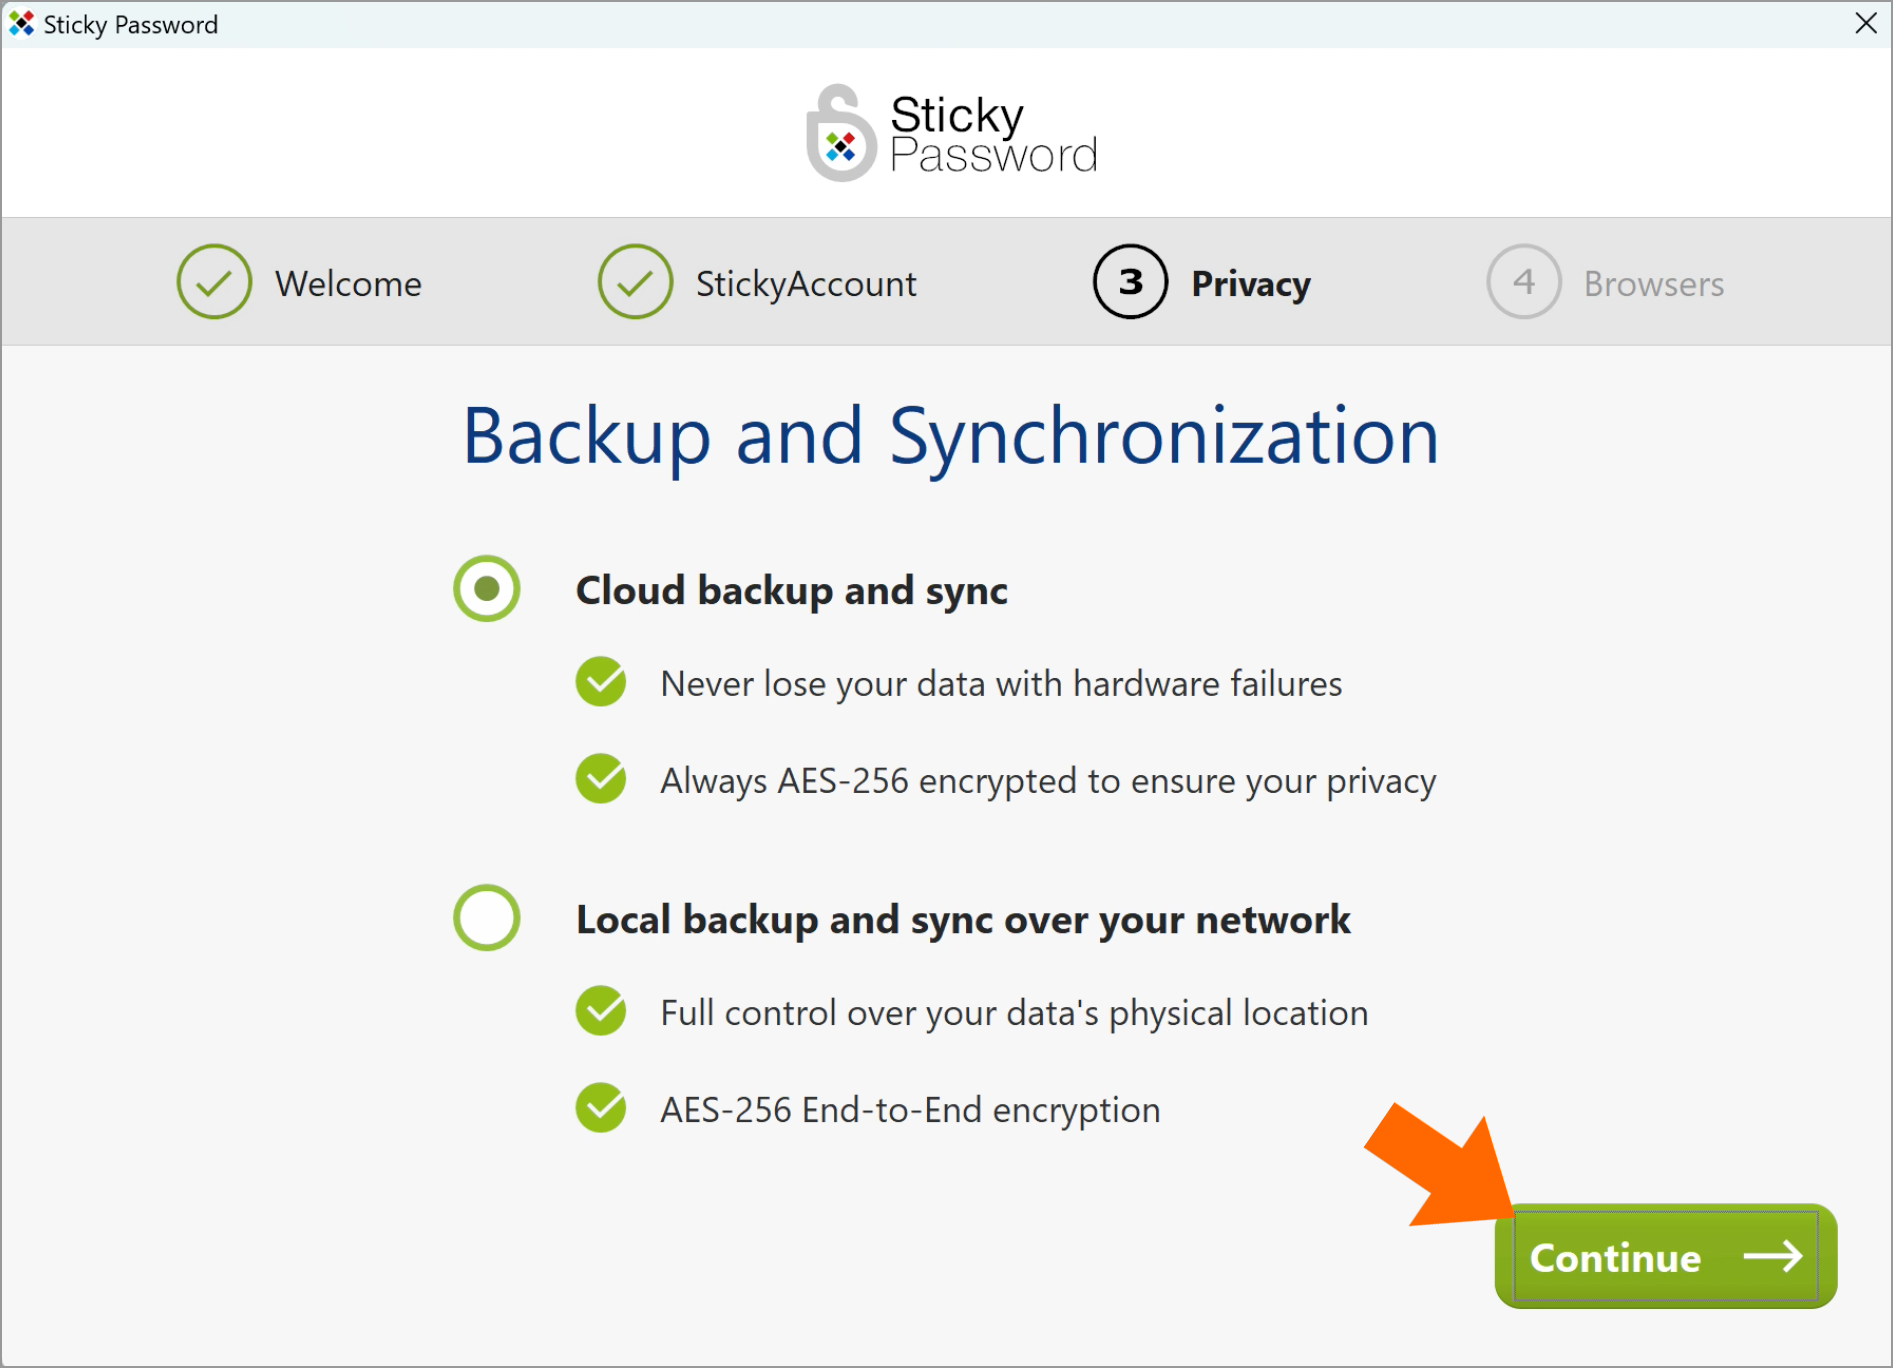The width and height of the screenshot is (1893, 1368).
Task: Click 'Full control over your data's physical location'
Action: pyautogui.click(x=1014, y=1013)
